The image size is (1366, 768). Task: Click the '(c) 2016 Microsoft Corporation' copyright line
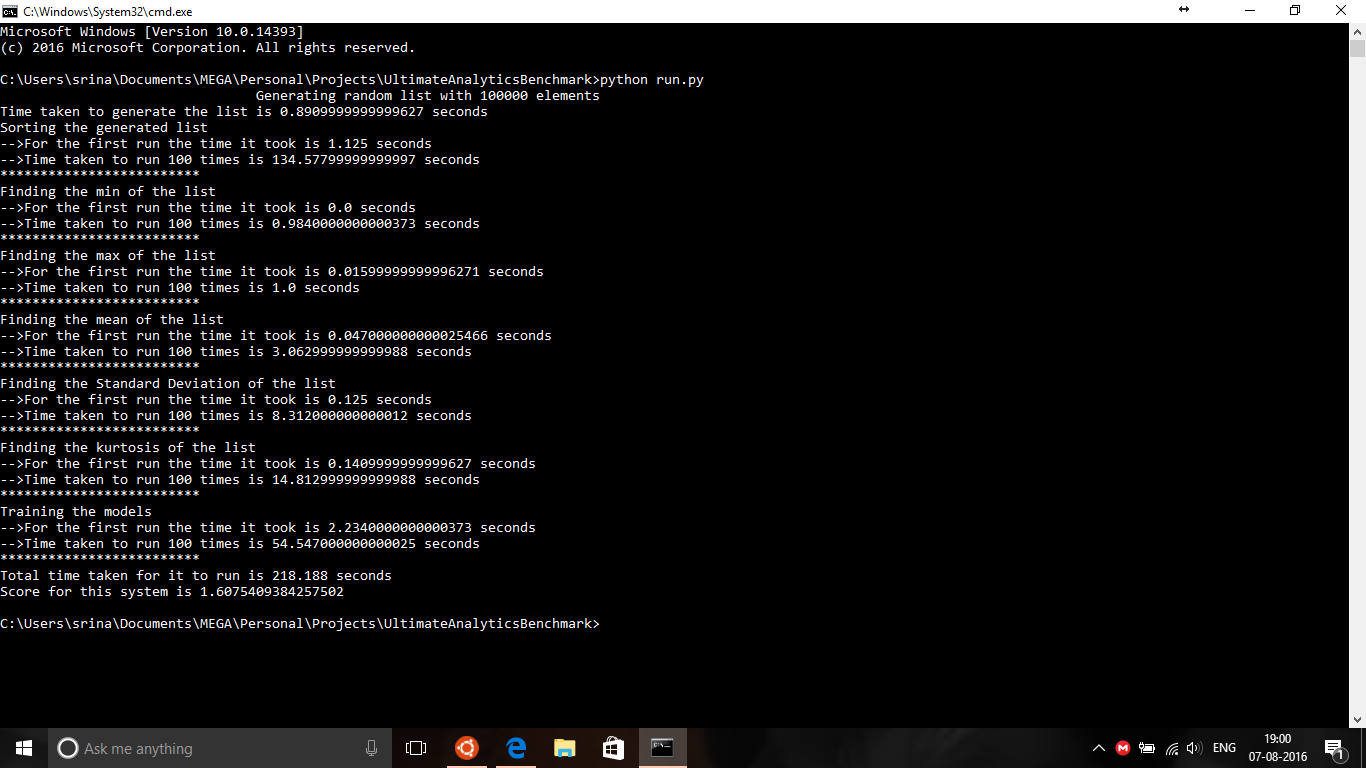[x=207, y=48]
